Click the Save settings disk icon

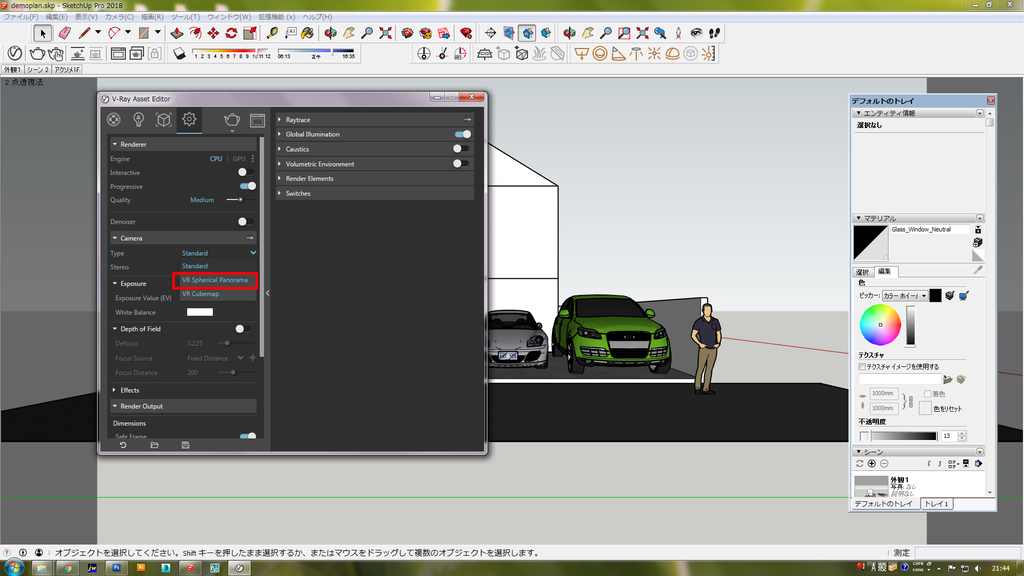pos(186,445)
